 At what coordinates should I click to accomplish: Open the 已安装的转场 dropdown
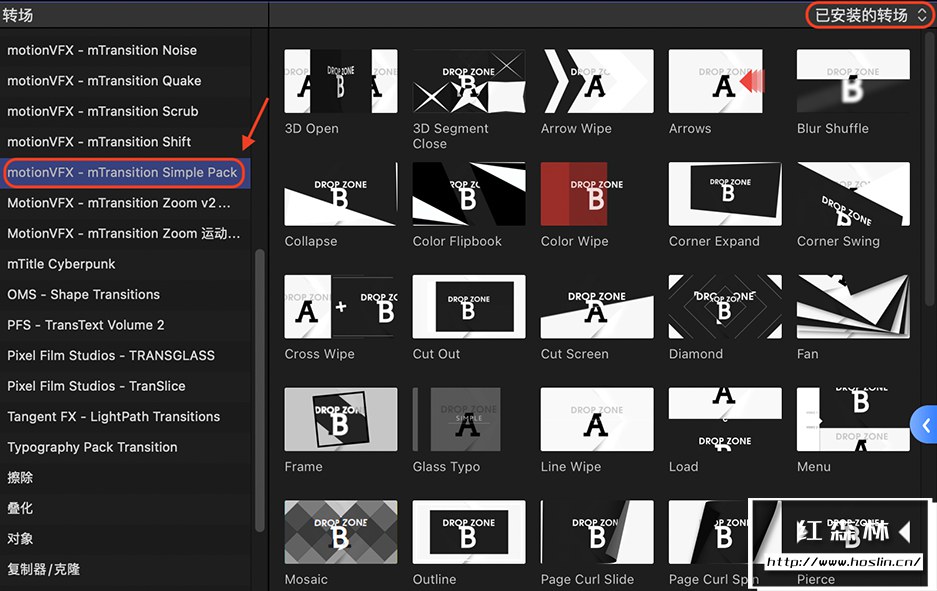(869, 15)
